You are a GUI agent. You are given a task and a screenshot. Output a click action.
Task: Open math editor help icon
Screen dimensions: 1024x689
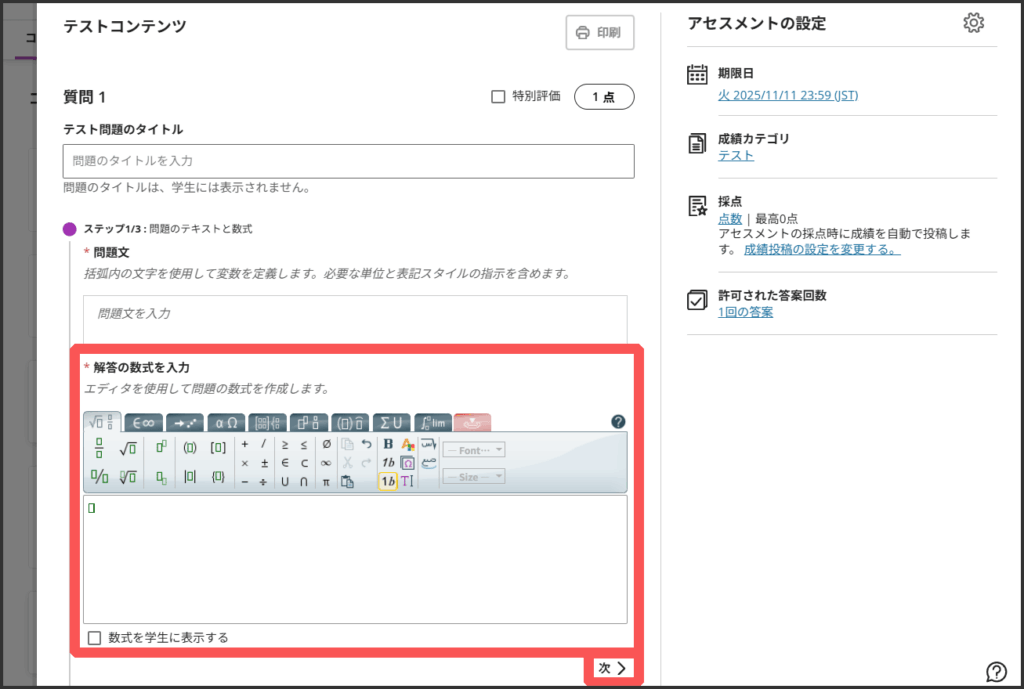point(618,422)
